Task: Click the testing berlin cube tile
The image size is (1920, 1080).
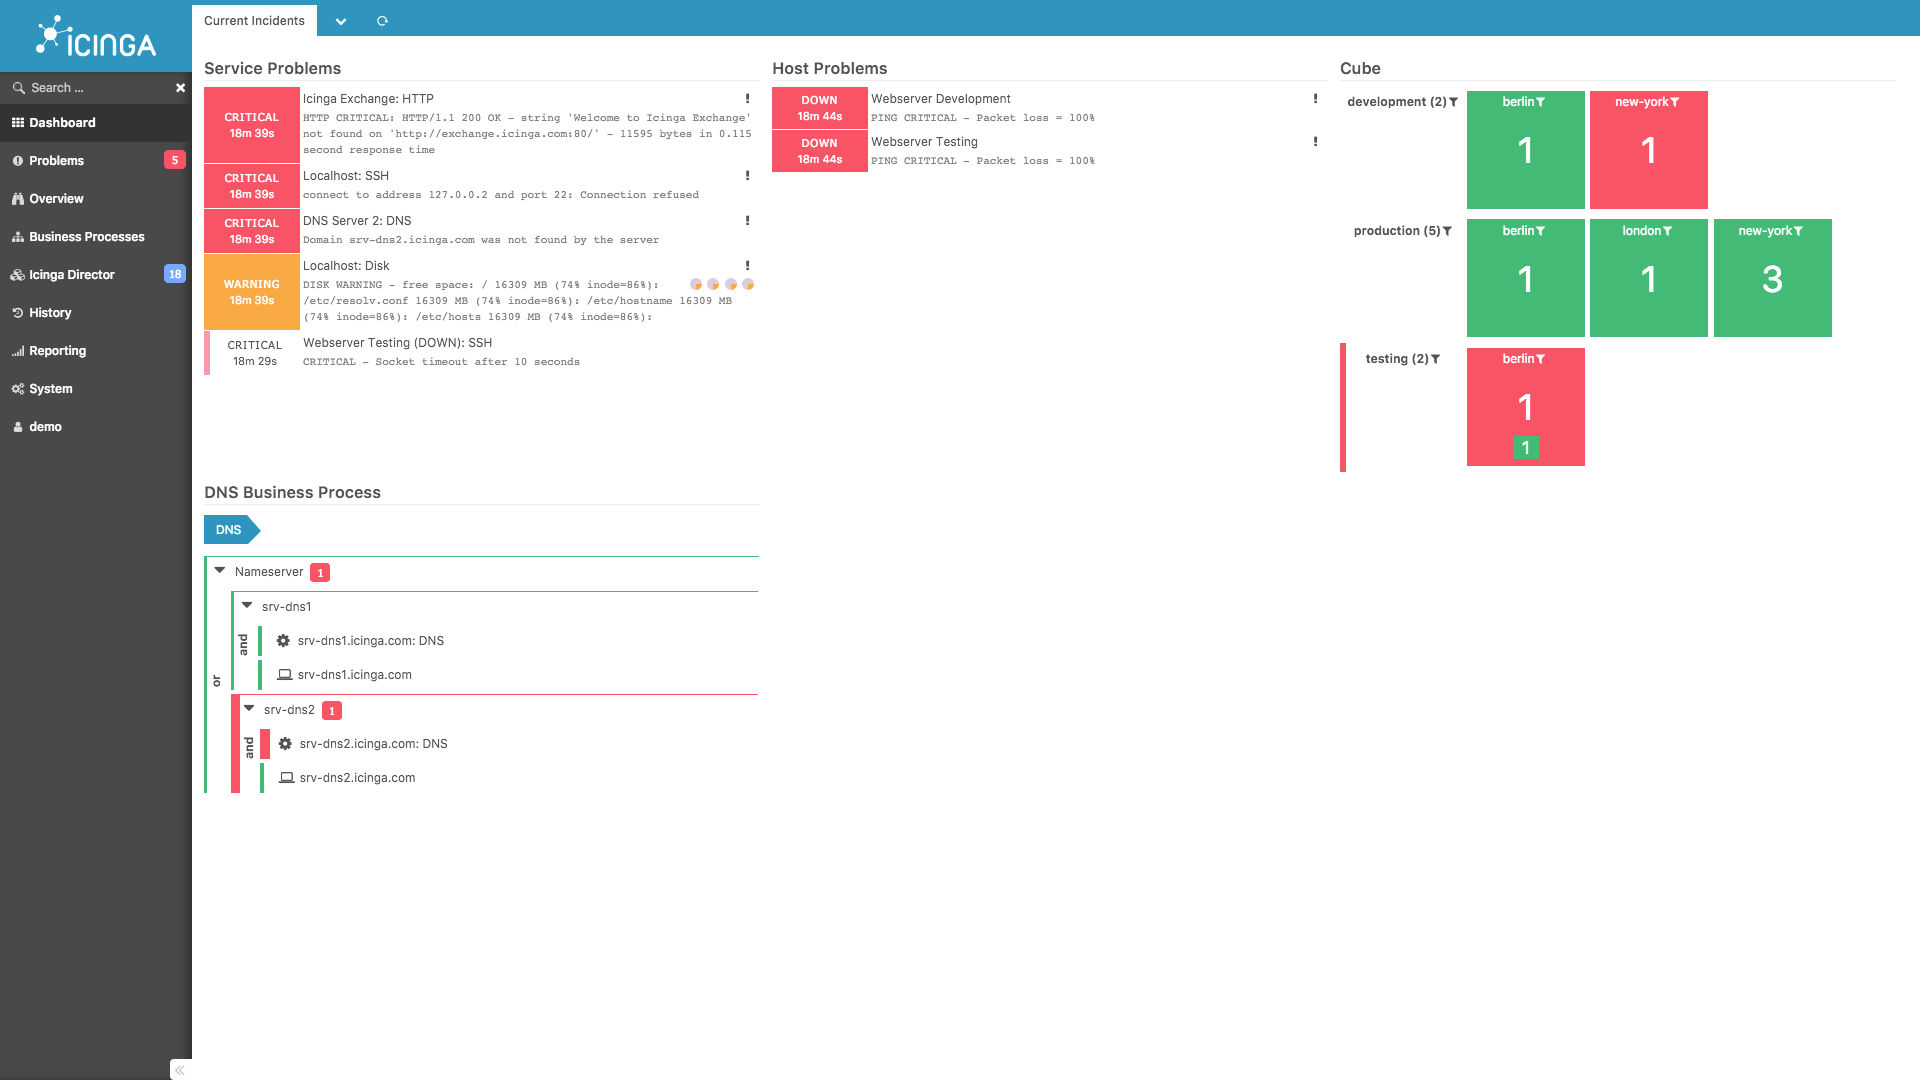Action: click(x=1524, y=406)
